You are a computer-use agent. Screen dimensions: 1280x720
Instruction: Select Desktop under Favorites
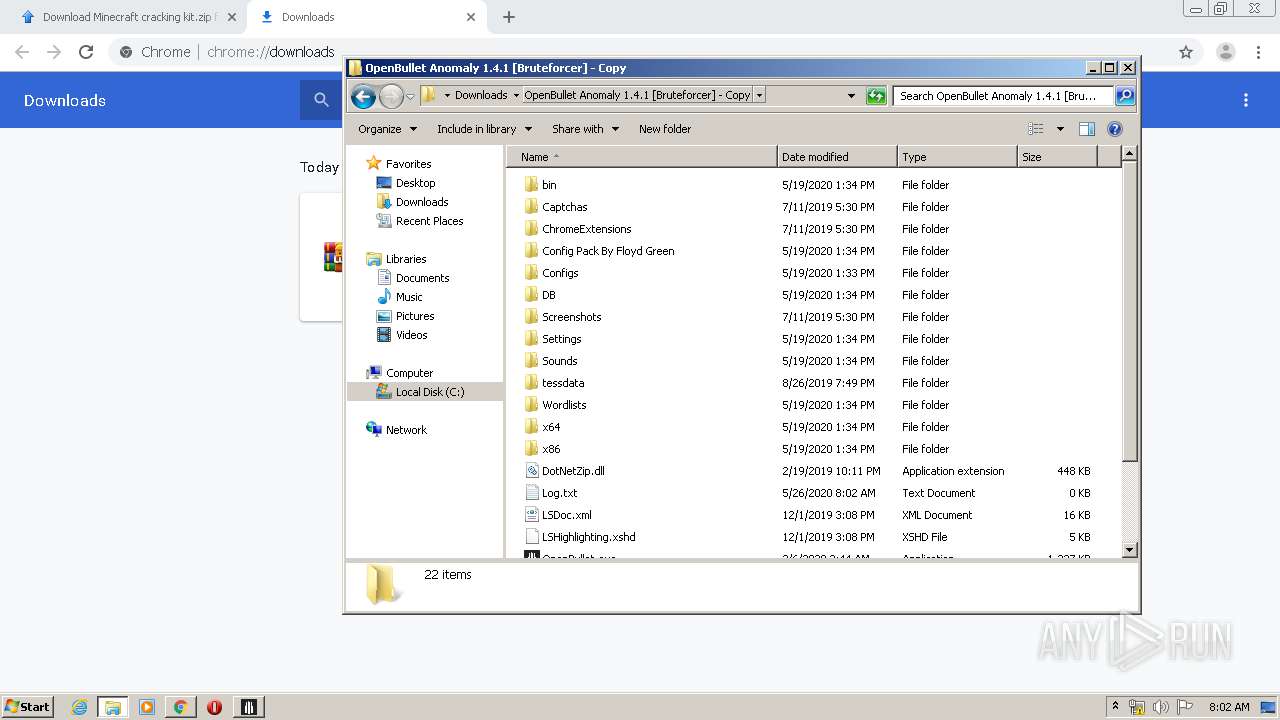click(x=415, y=183)
